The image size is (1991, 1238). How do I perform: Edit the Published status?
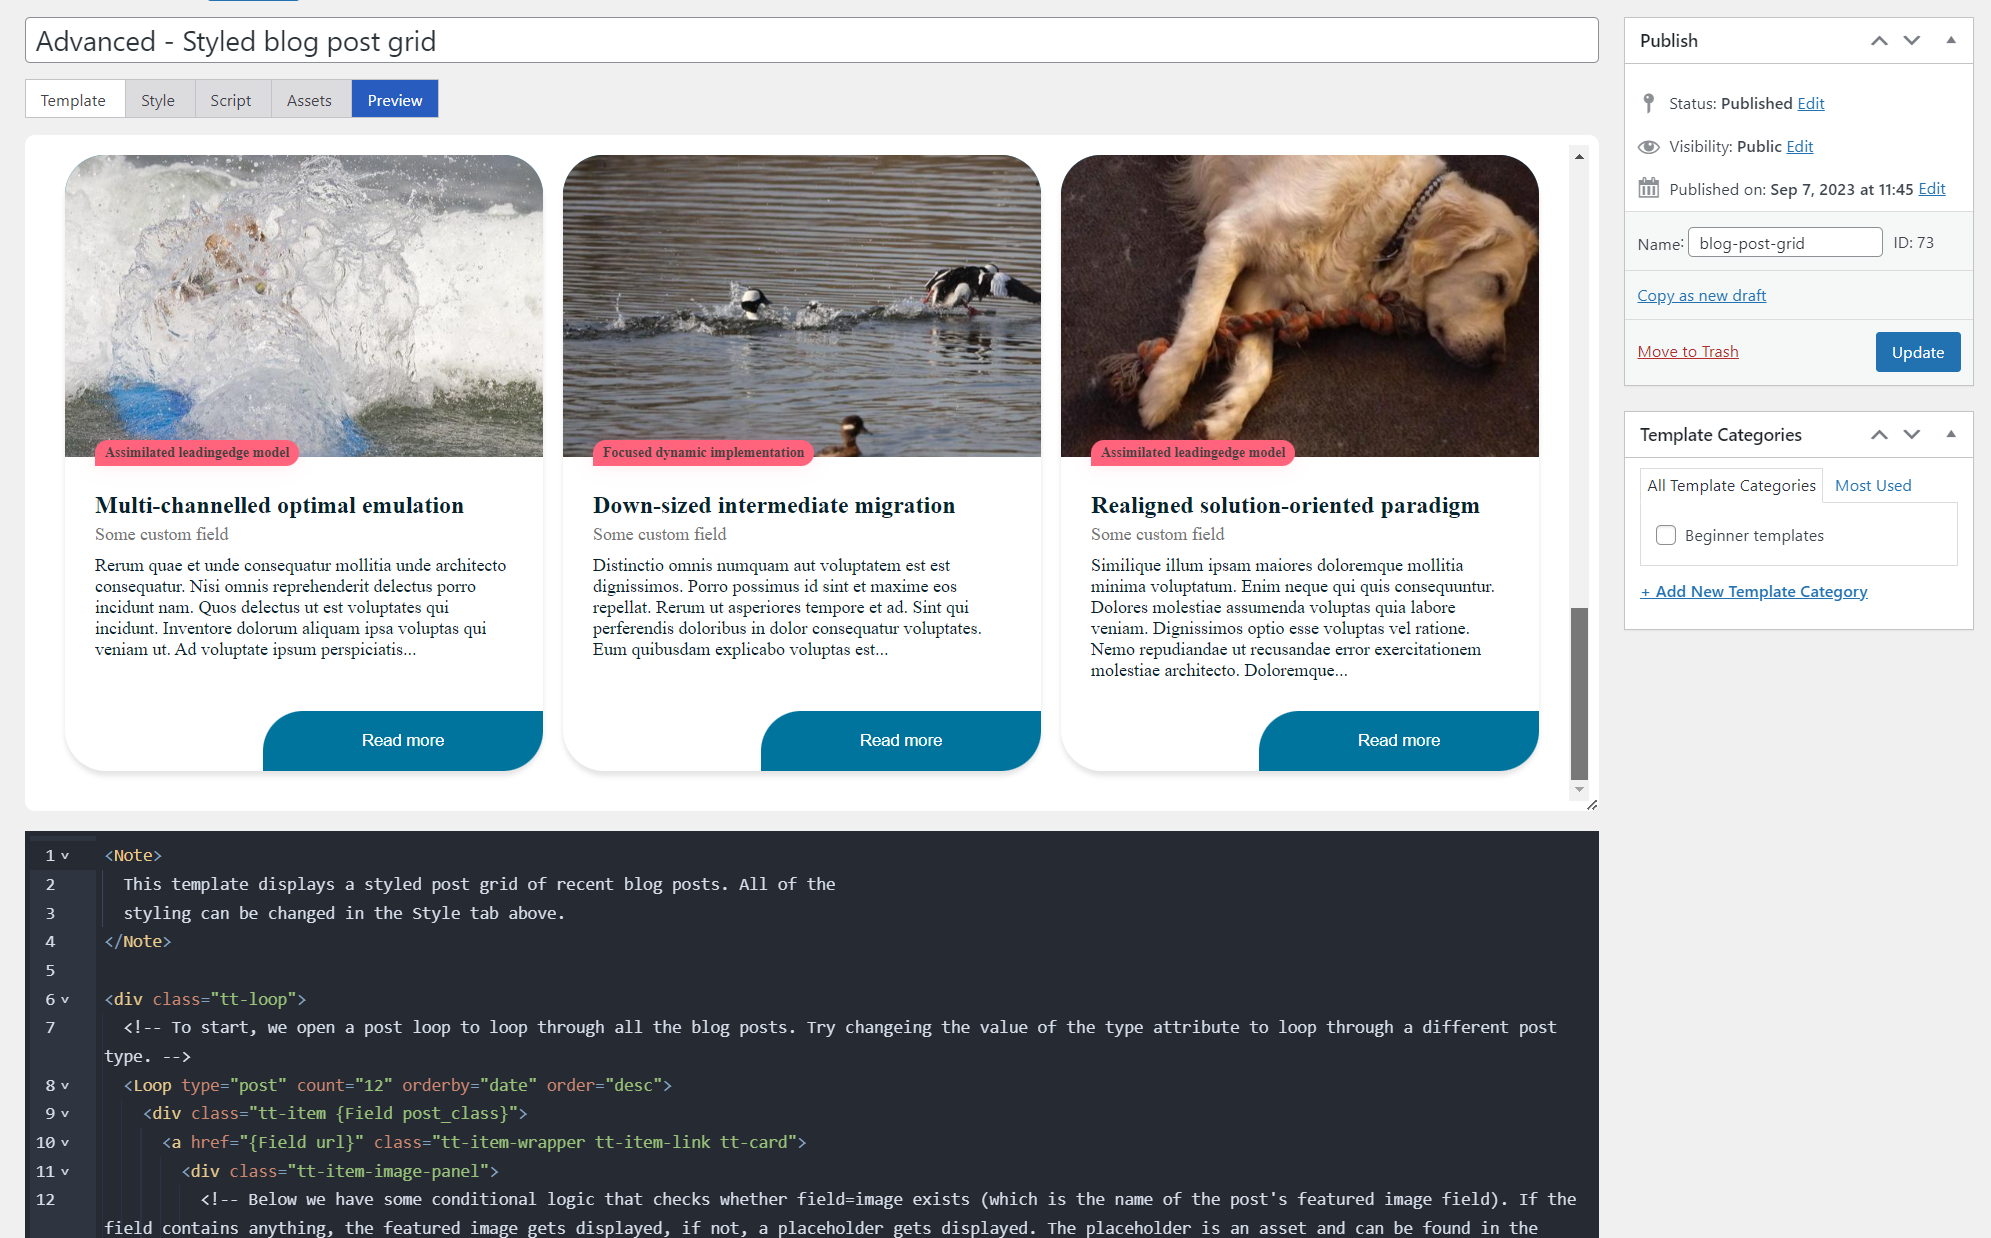(x=1811, y=103)
